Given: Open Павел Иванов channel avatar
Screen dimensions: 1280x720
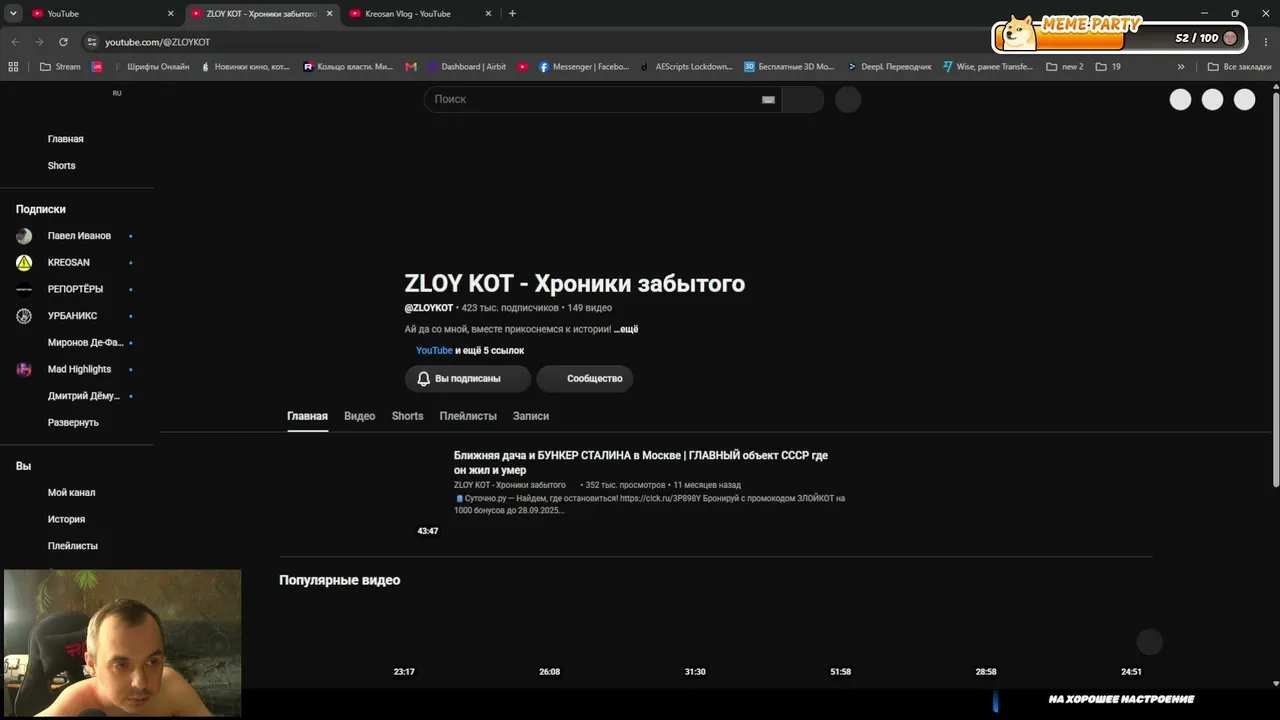Looking at the screenshot, I should 24,236.
